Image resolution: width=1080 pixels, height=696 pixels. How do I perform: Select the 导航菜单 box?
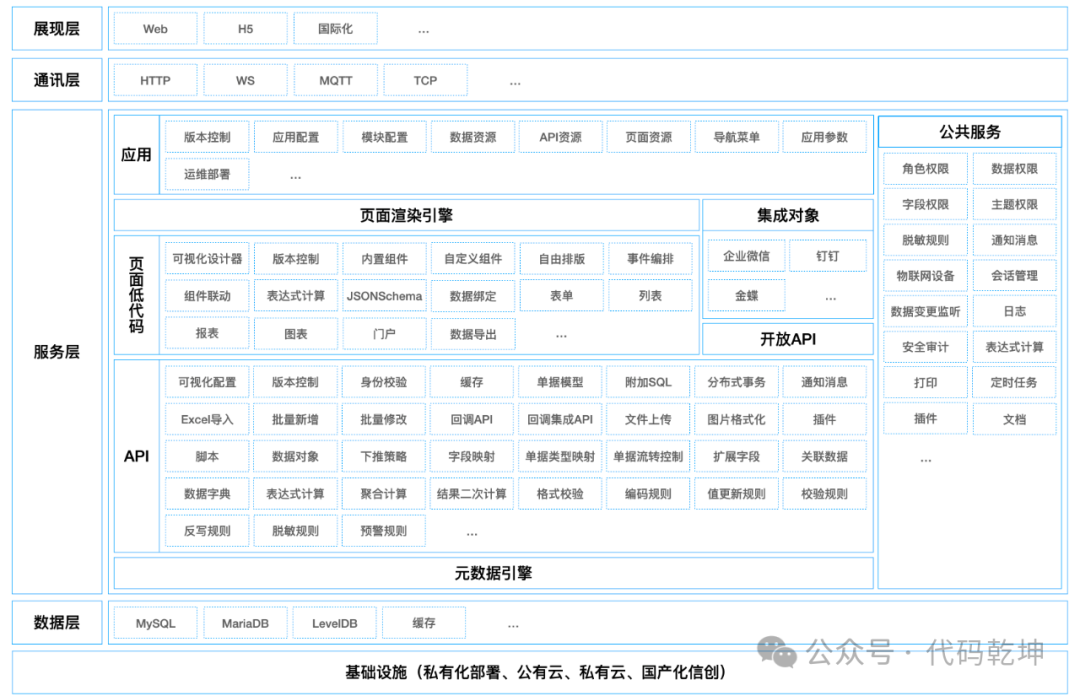[x=737, y=137]
